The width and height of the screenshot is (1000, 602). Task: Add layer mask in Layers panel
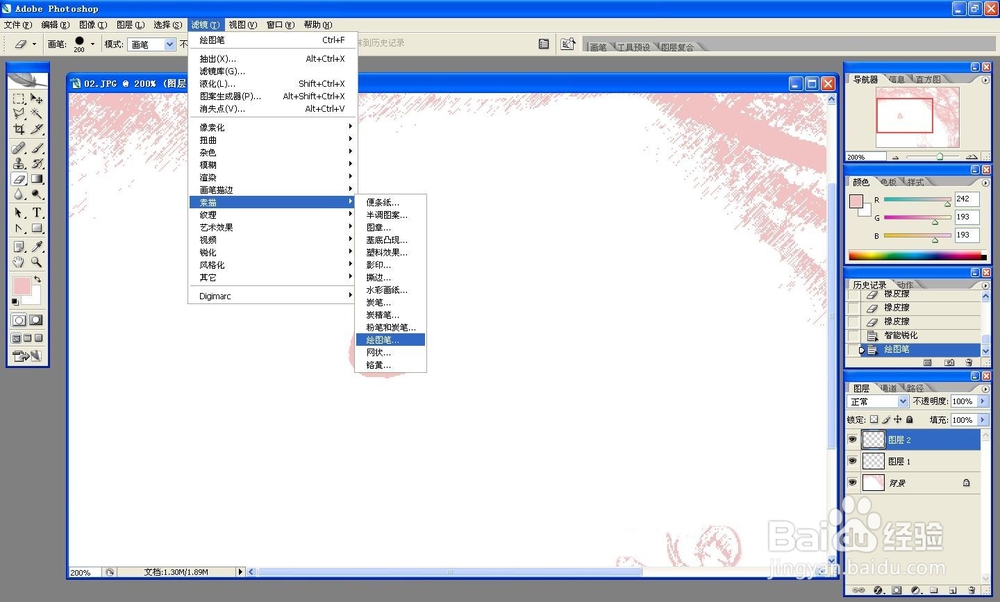[897, 590]
